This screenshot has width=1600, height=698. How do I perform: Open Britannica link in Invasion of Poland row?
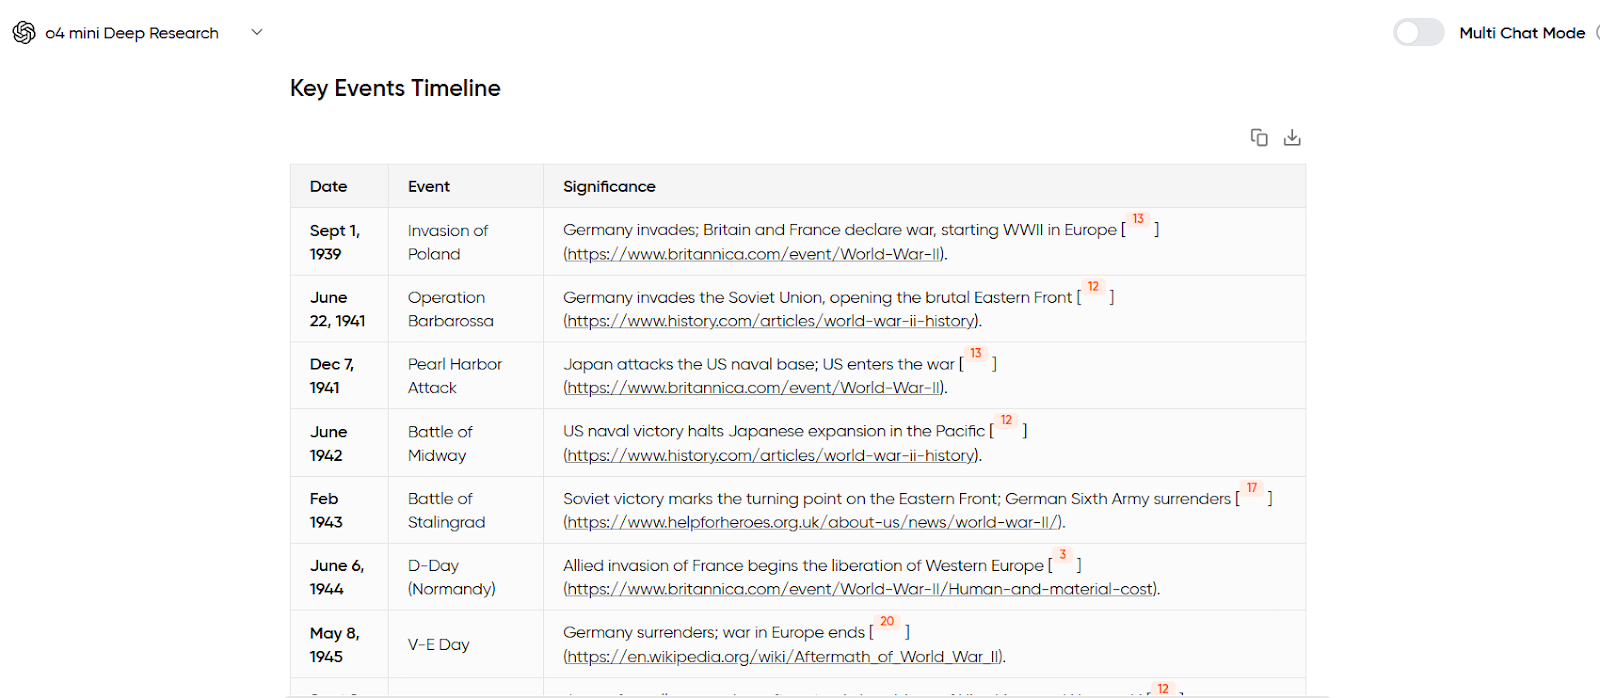(754, 254)
